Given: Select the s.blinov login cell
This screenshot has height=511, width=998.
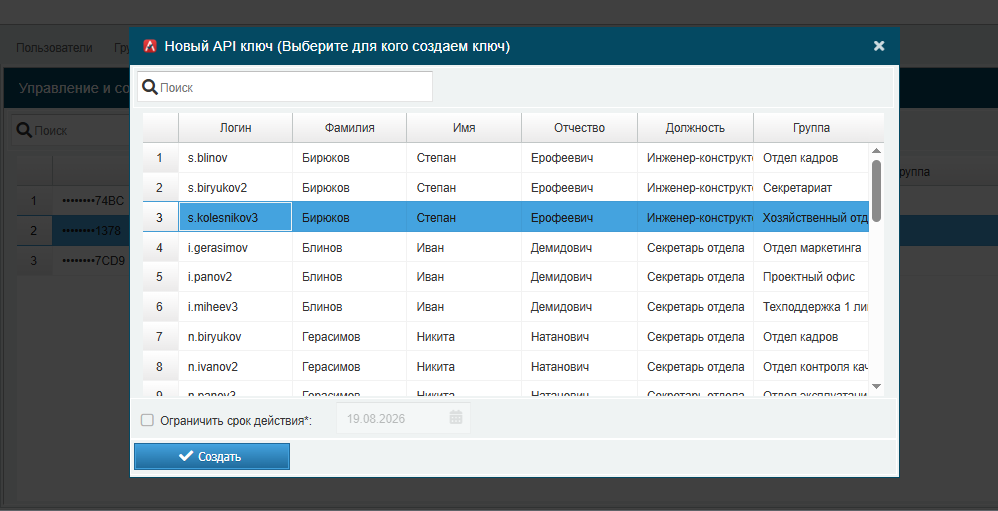Looking at the screenshot, I should (235, 158).
